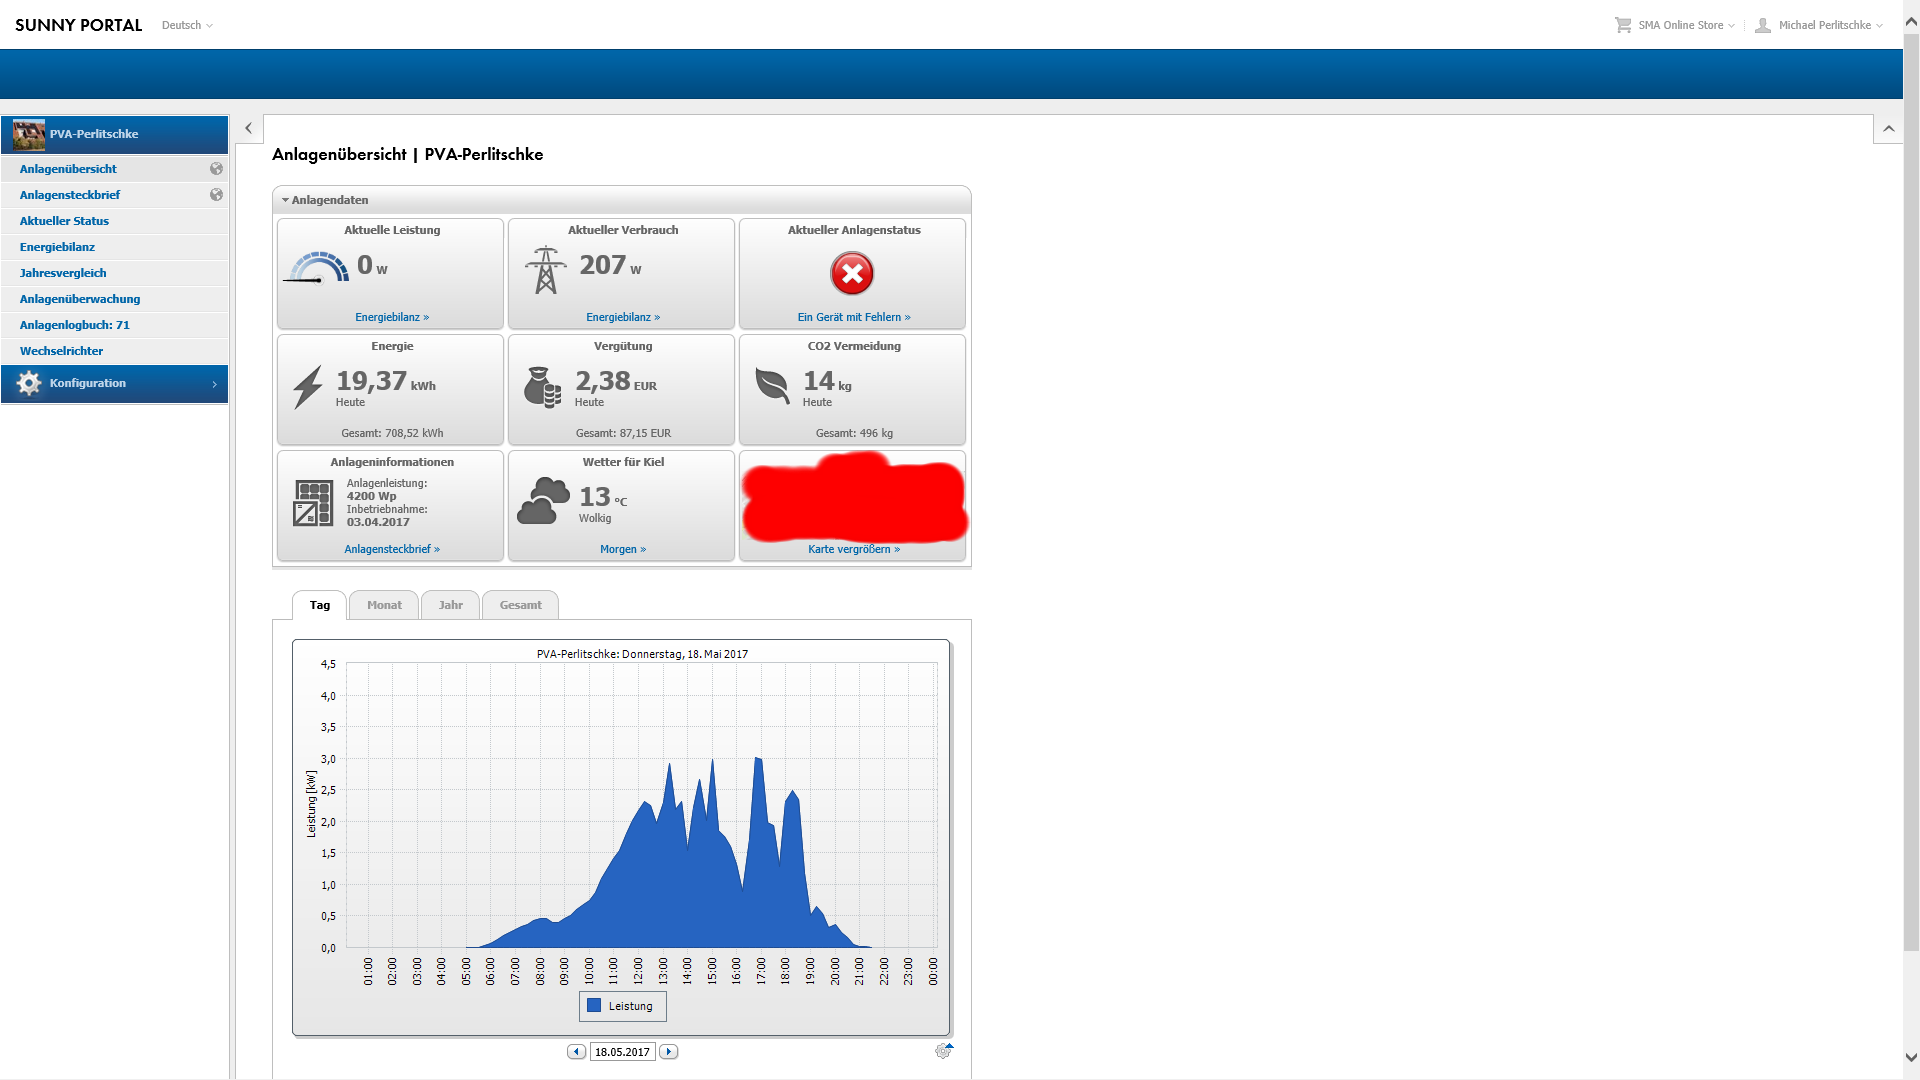1920x1080 pixels.
Task: Click the power gauge icon under Aktuelle Leistung
Action: tap(318, 268)
